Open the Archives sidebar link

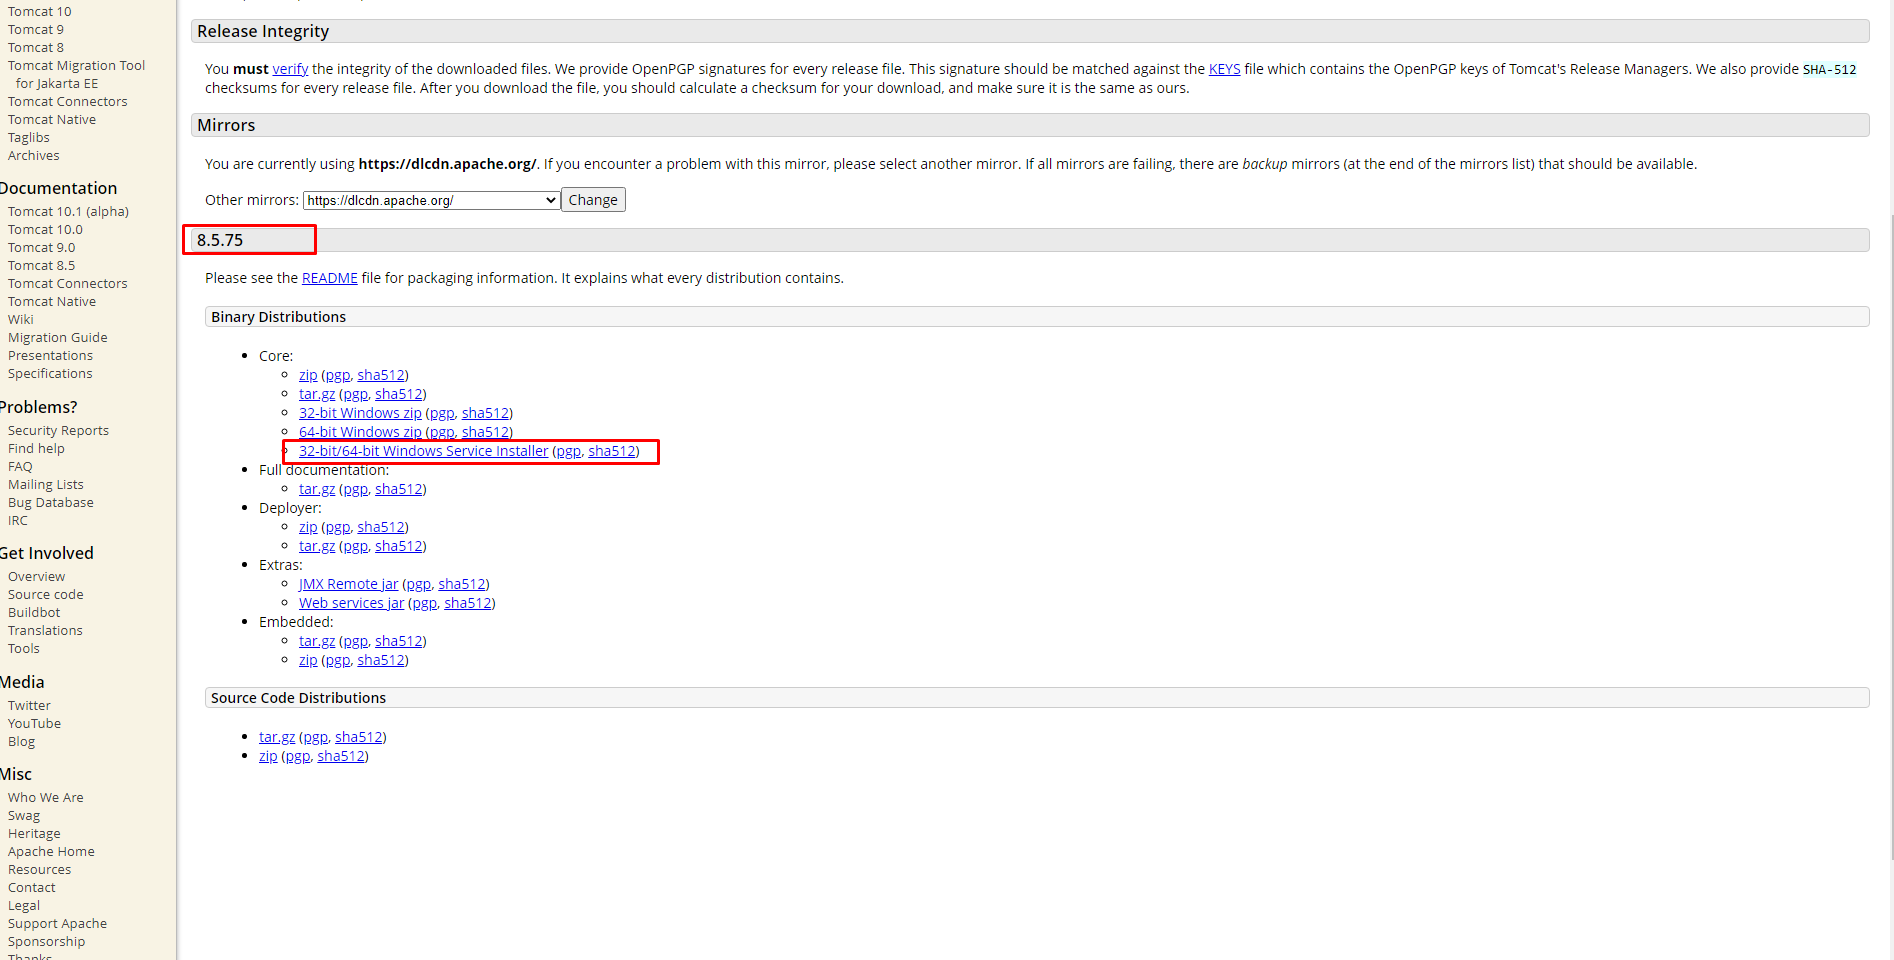[34, 156]
